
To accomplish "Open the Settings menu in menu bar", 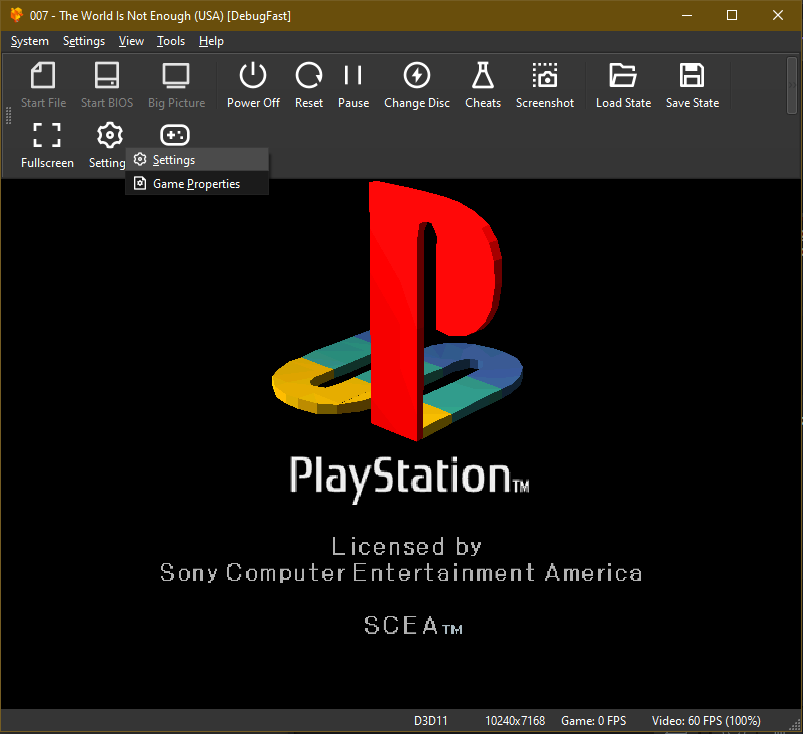I will point(84,41).
